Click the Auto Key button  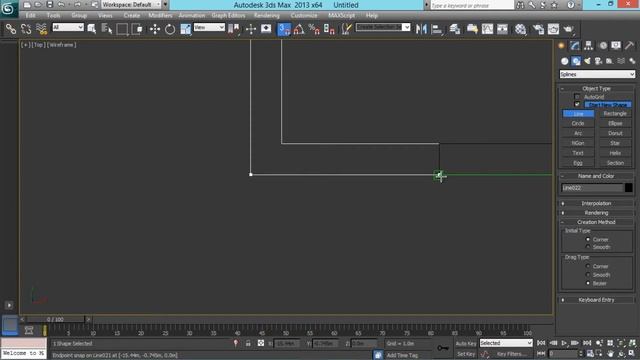466,343
